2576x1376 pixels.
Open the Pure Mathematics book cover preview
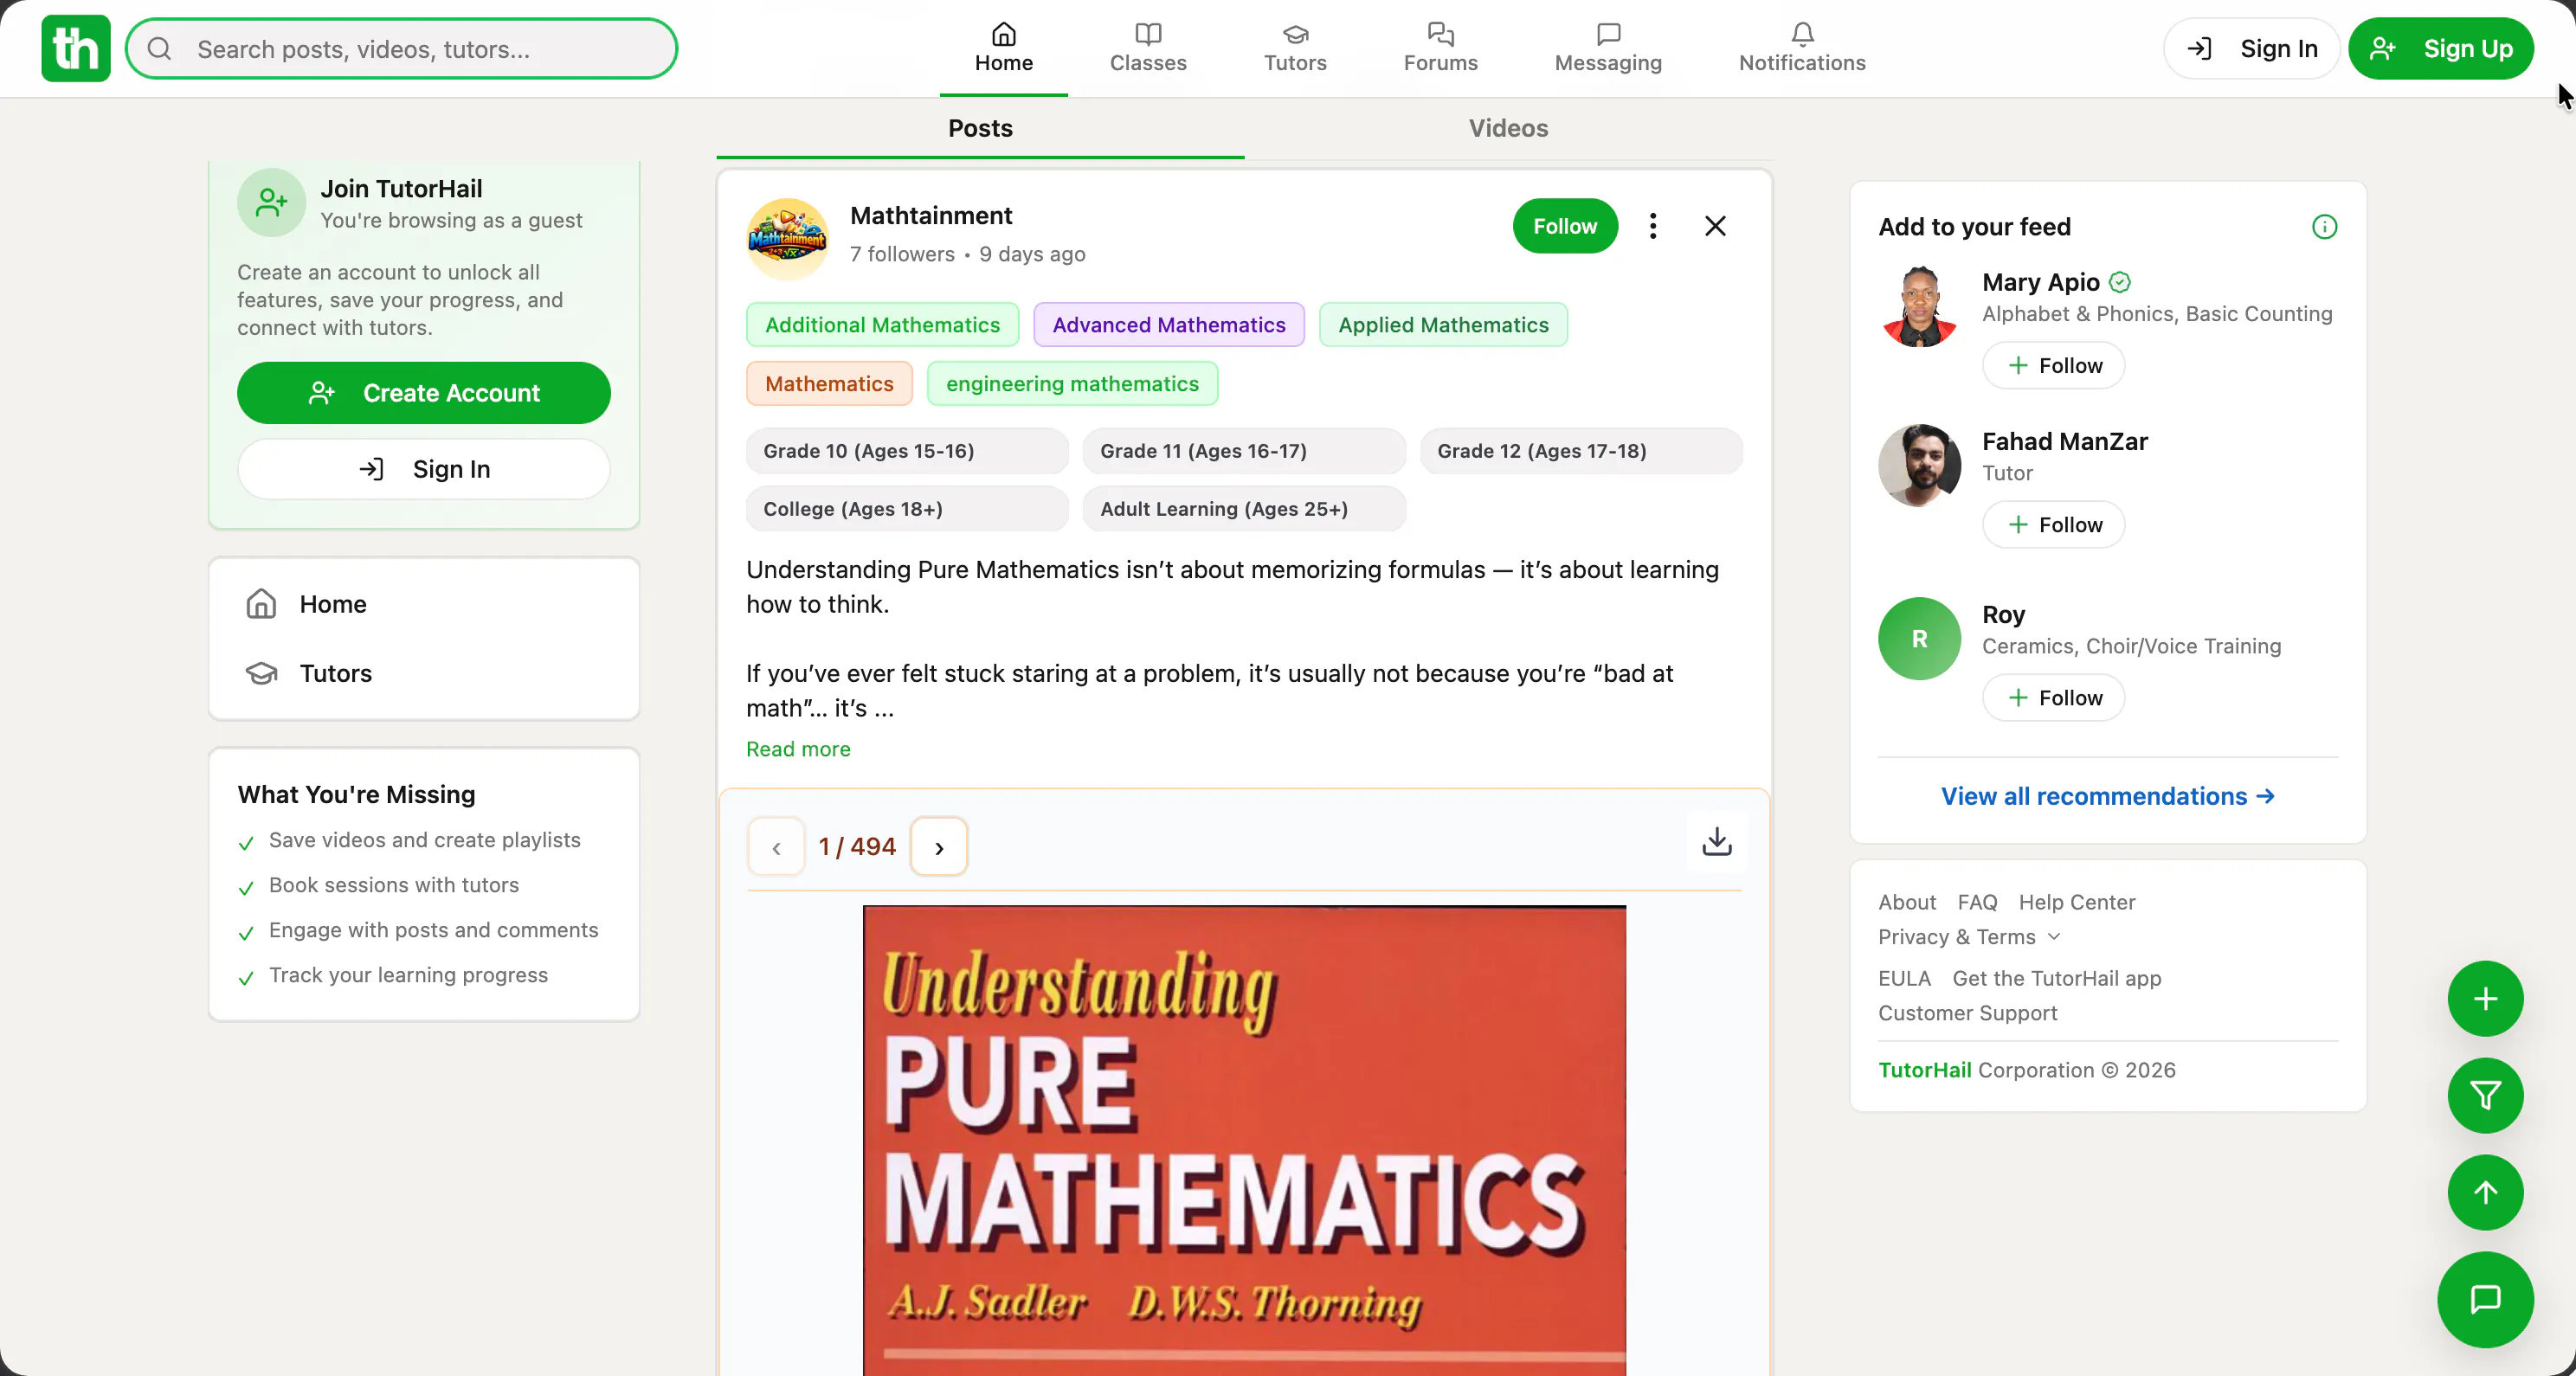[x=1244, y=1140]
